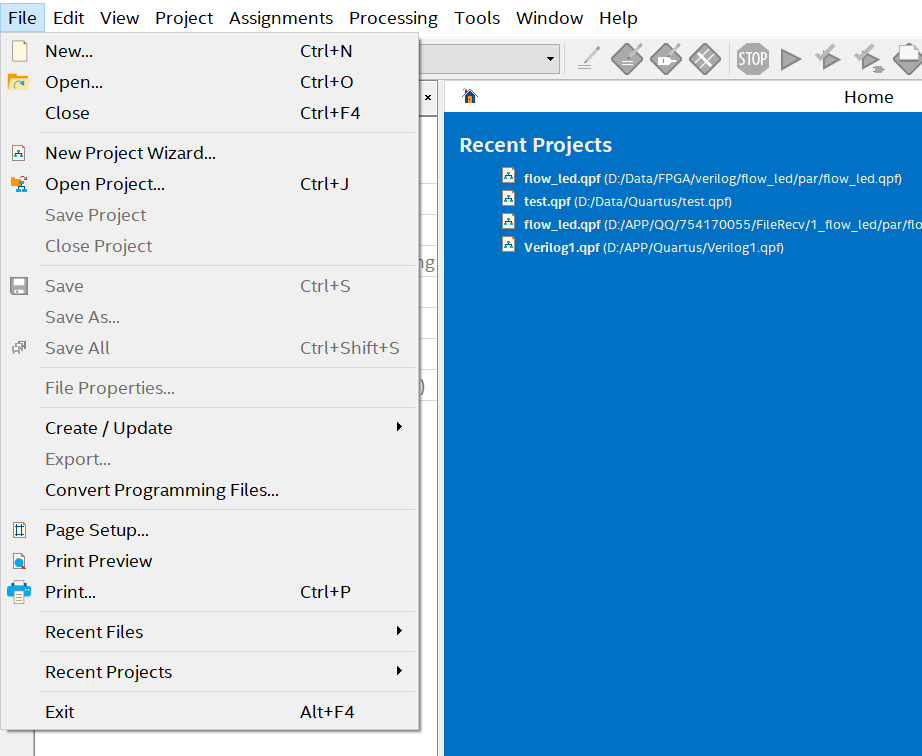Screen dimensions: 922x756
Task: Click the Home tab house icon
Action: pos(470,96)
